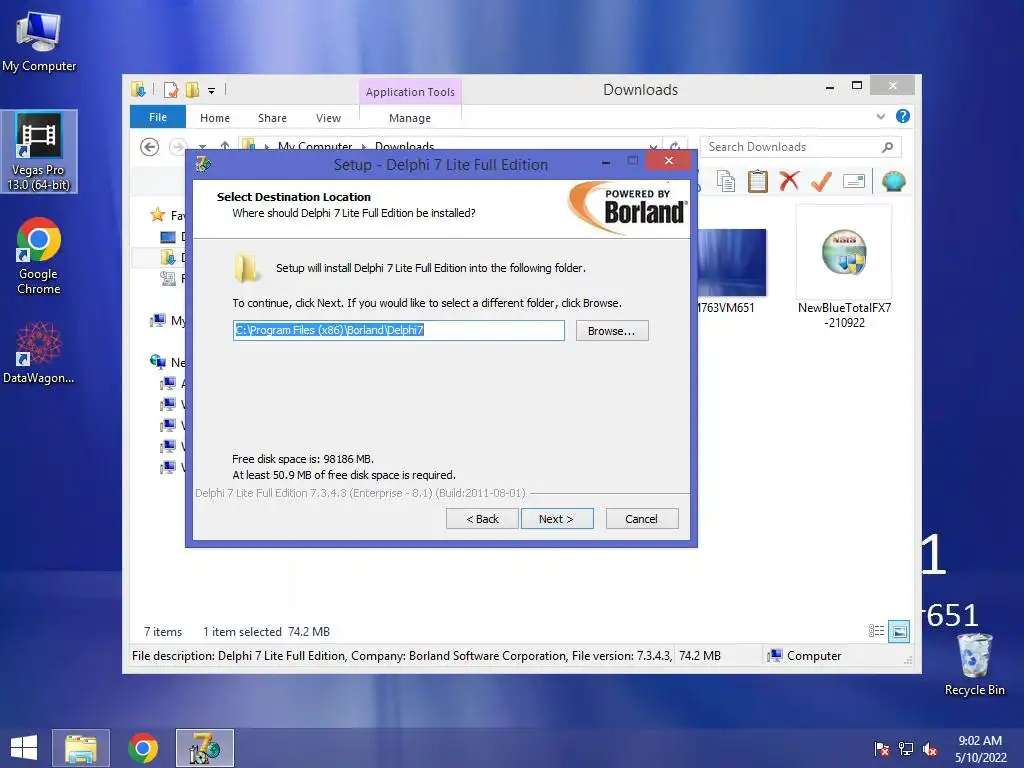Open My Computer desktop icon

[39, 41]
